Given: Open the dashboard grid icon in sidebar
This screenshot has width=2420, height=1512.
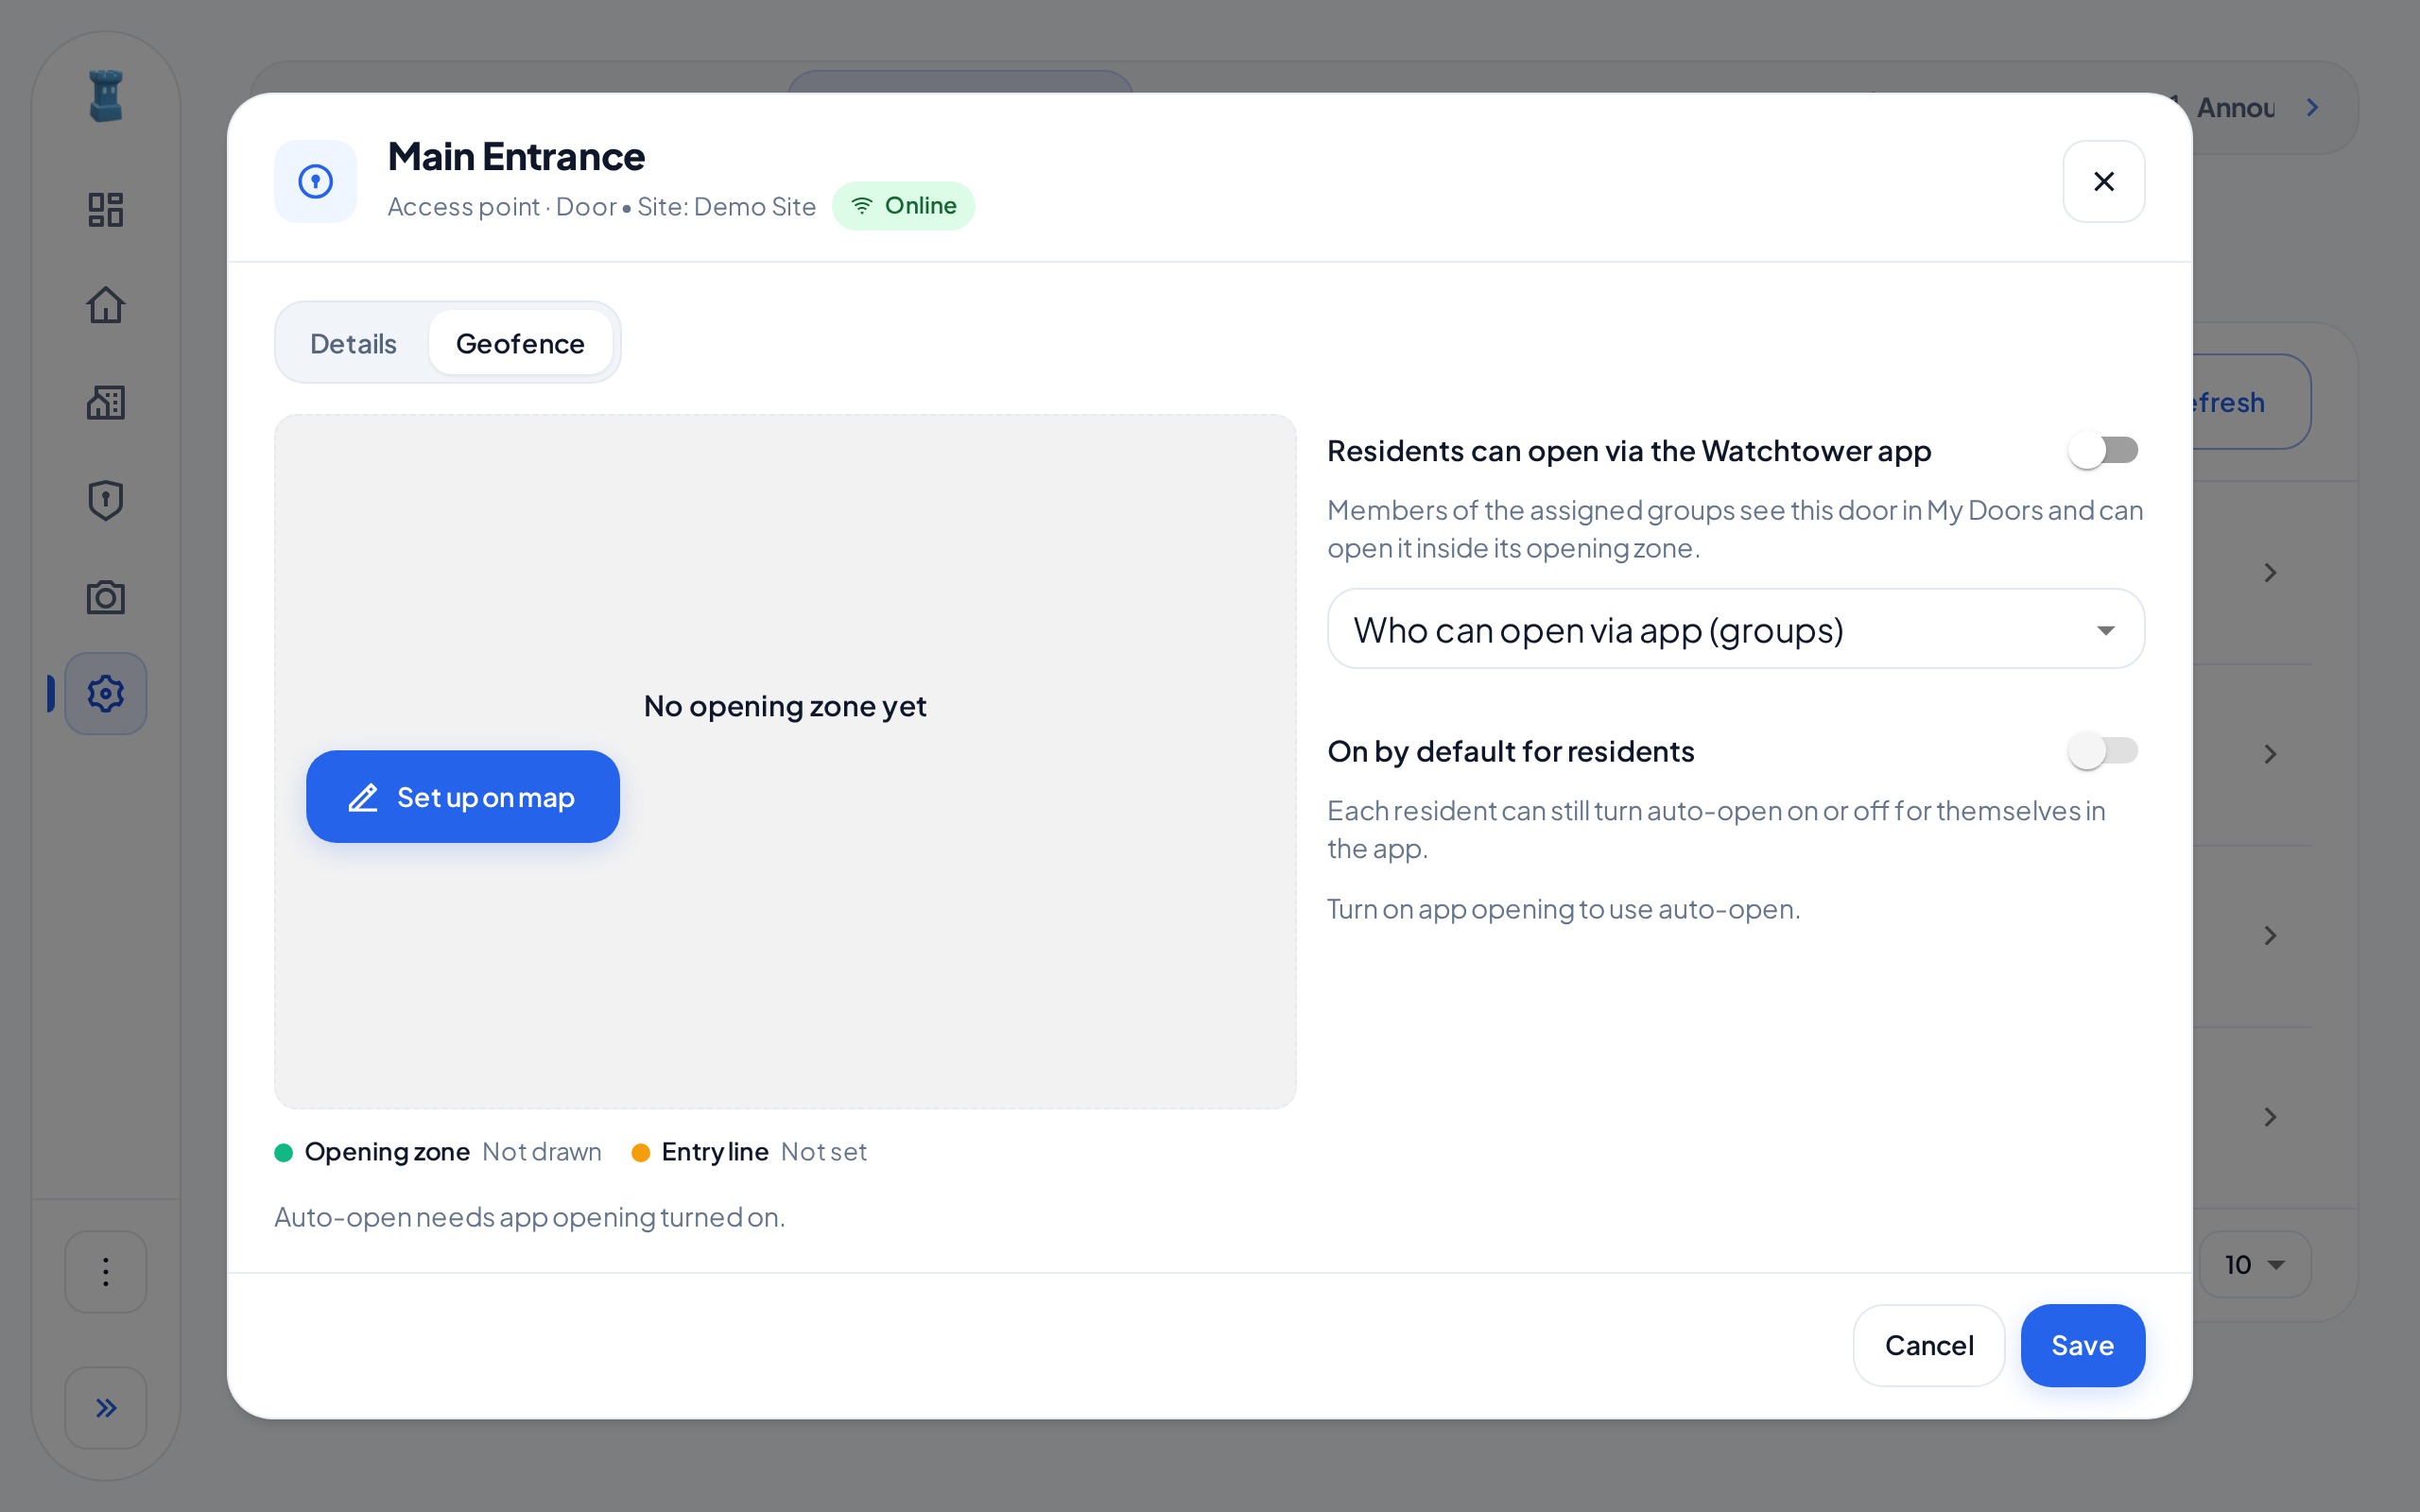Looking at the screenshot, I should [x=105, y=209].
